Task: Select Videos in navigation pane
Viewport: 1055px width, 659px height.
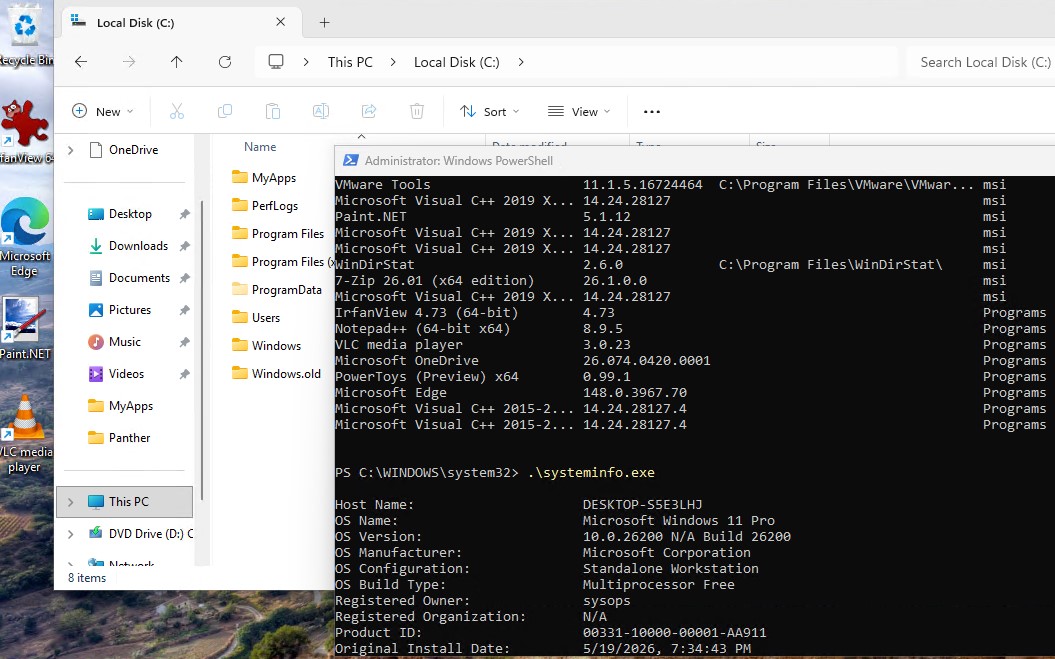Action: click(127, 374)
